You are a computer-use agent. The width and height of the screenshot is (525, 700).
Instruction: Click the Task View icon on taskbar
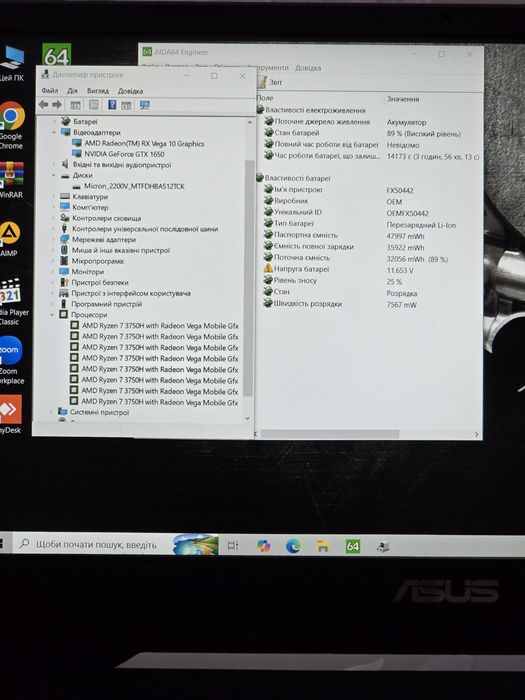(233, 546)
